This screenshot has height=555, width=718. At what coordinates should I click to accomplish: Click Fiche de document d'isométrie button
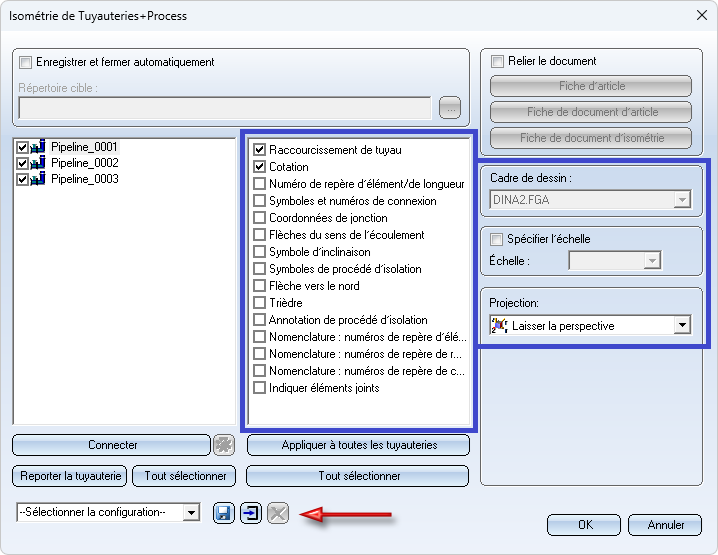tap(591, 138)
